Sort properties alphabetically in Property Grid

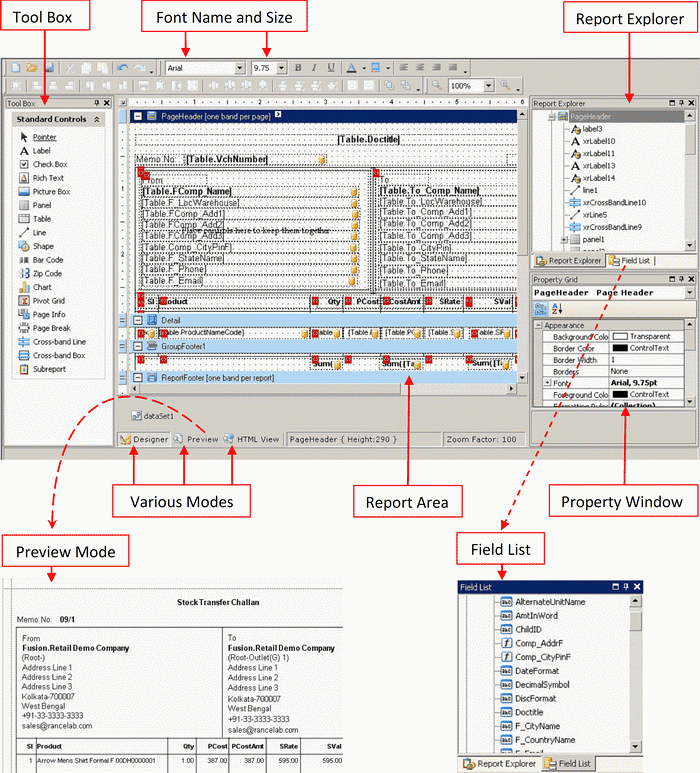tap(556, 310)
